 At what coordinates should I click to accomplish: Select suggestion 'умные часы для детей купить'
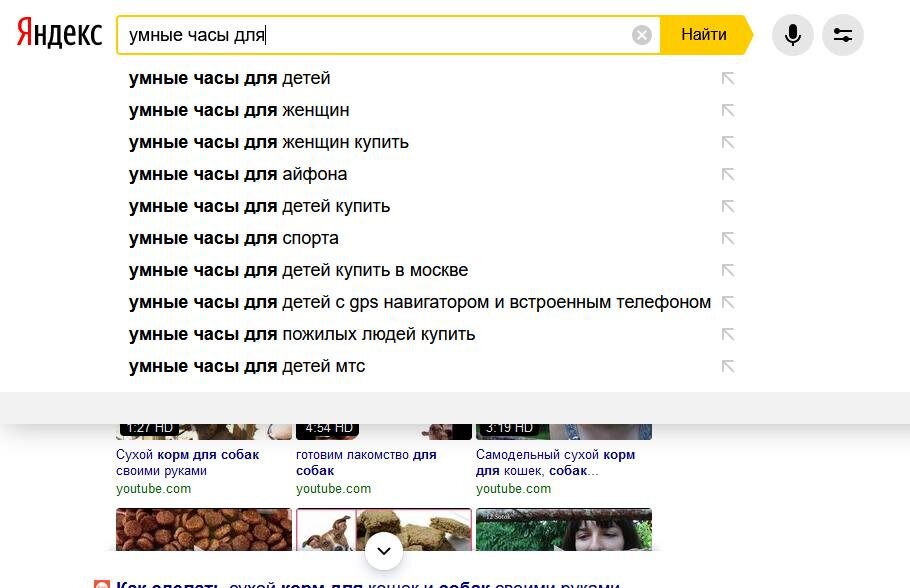pyautogui.click(x=259, y=206)
